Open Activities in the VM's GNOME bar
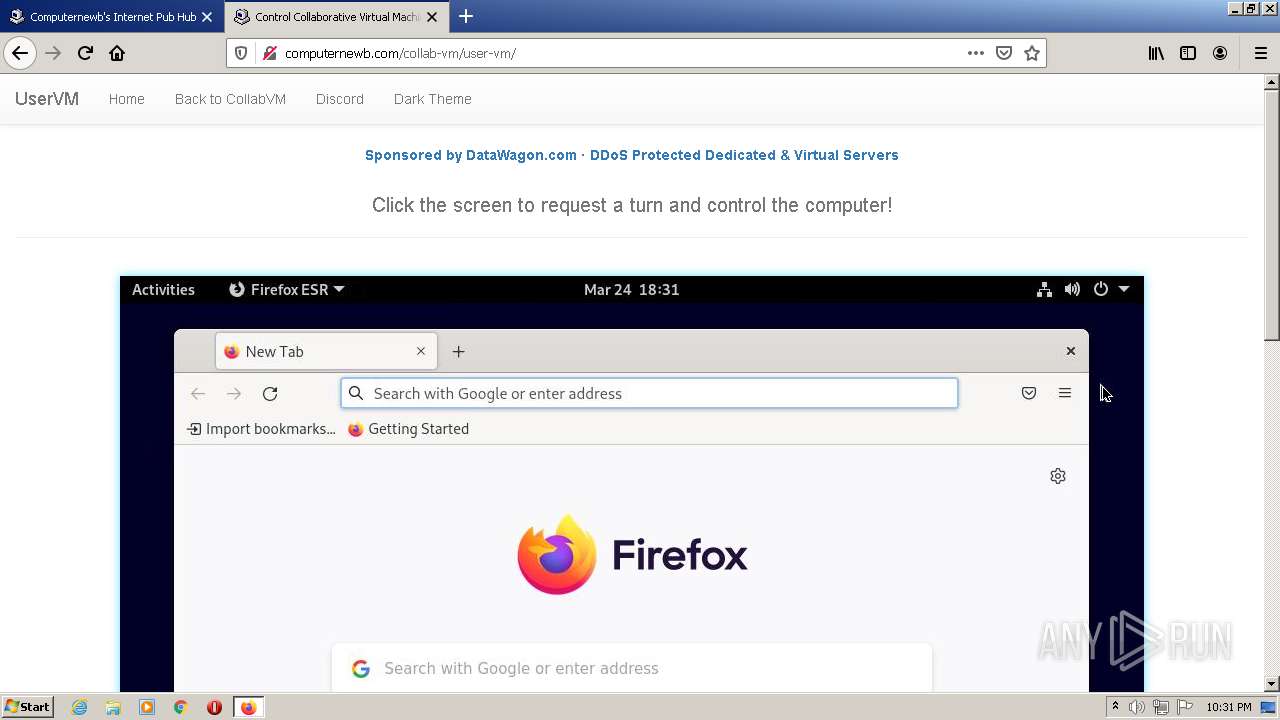 pyautogui.click(x=163, y=289)
